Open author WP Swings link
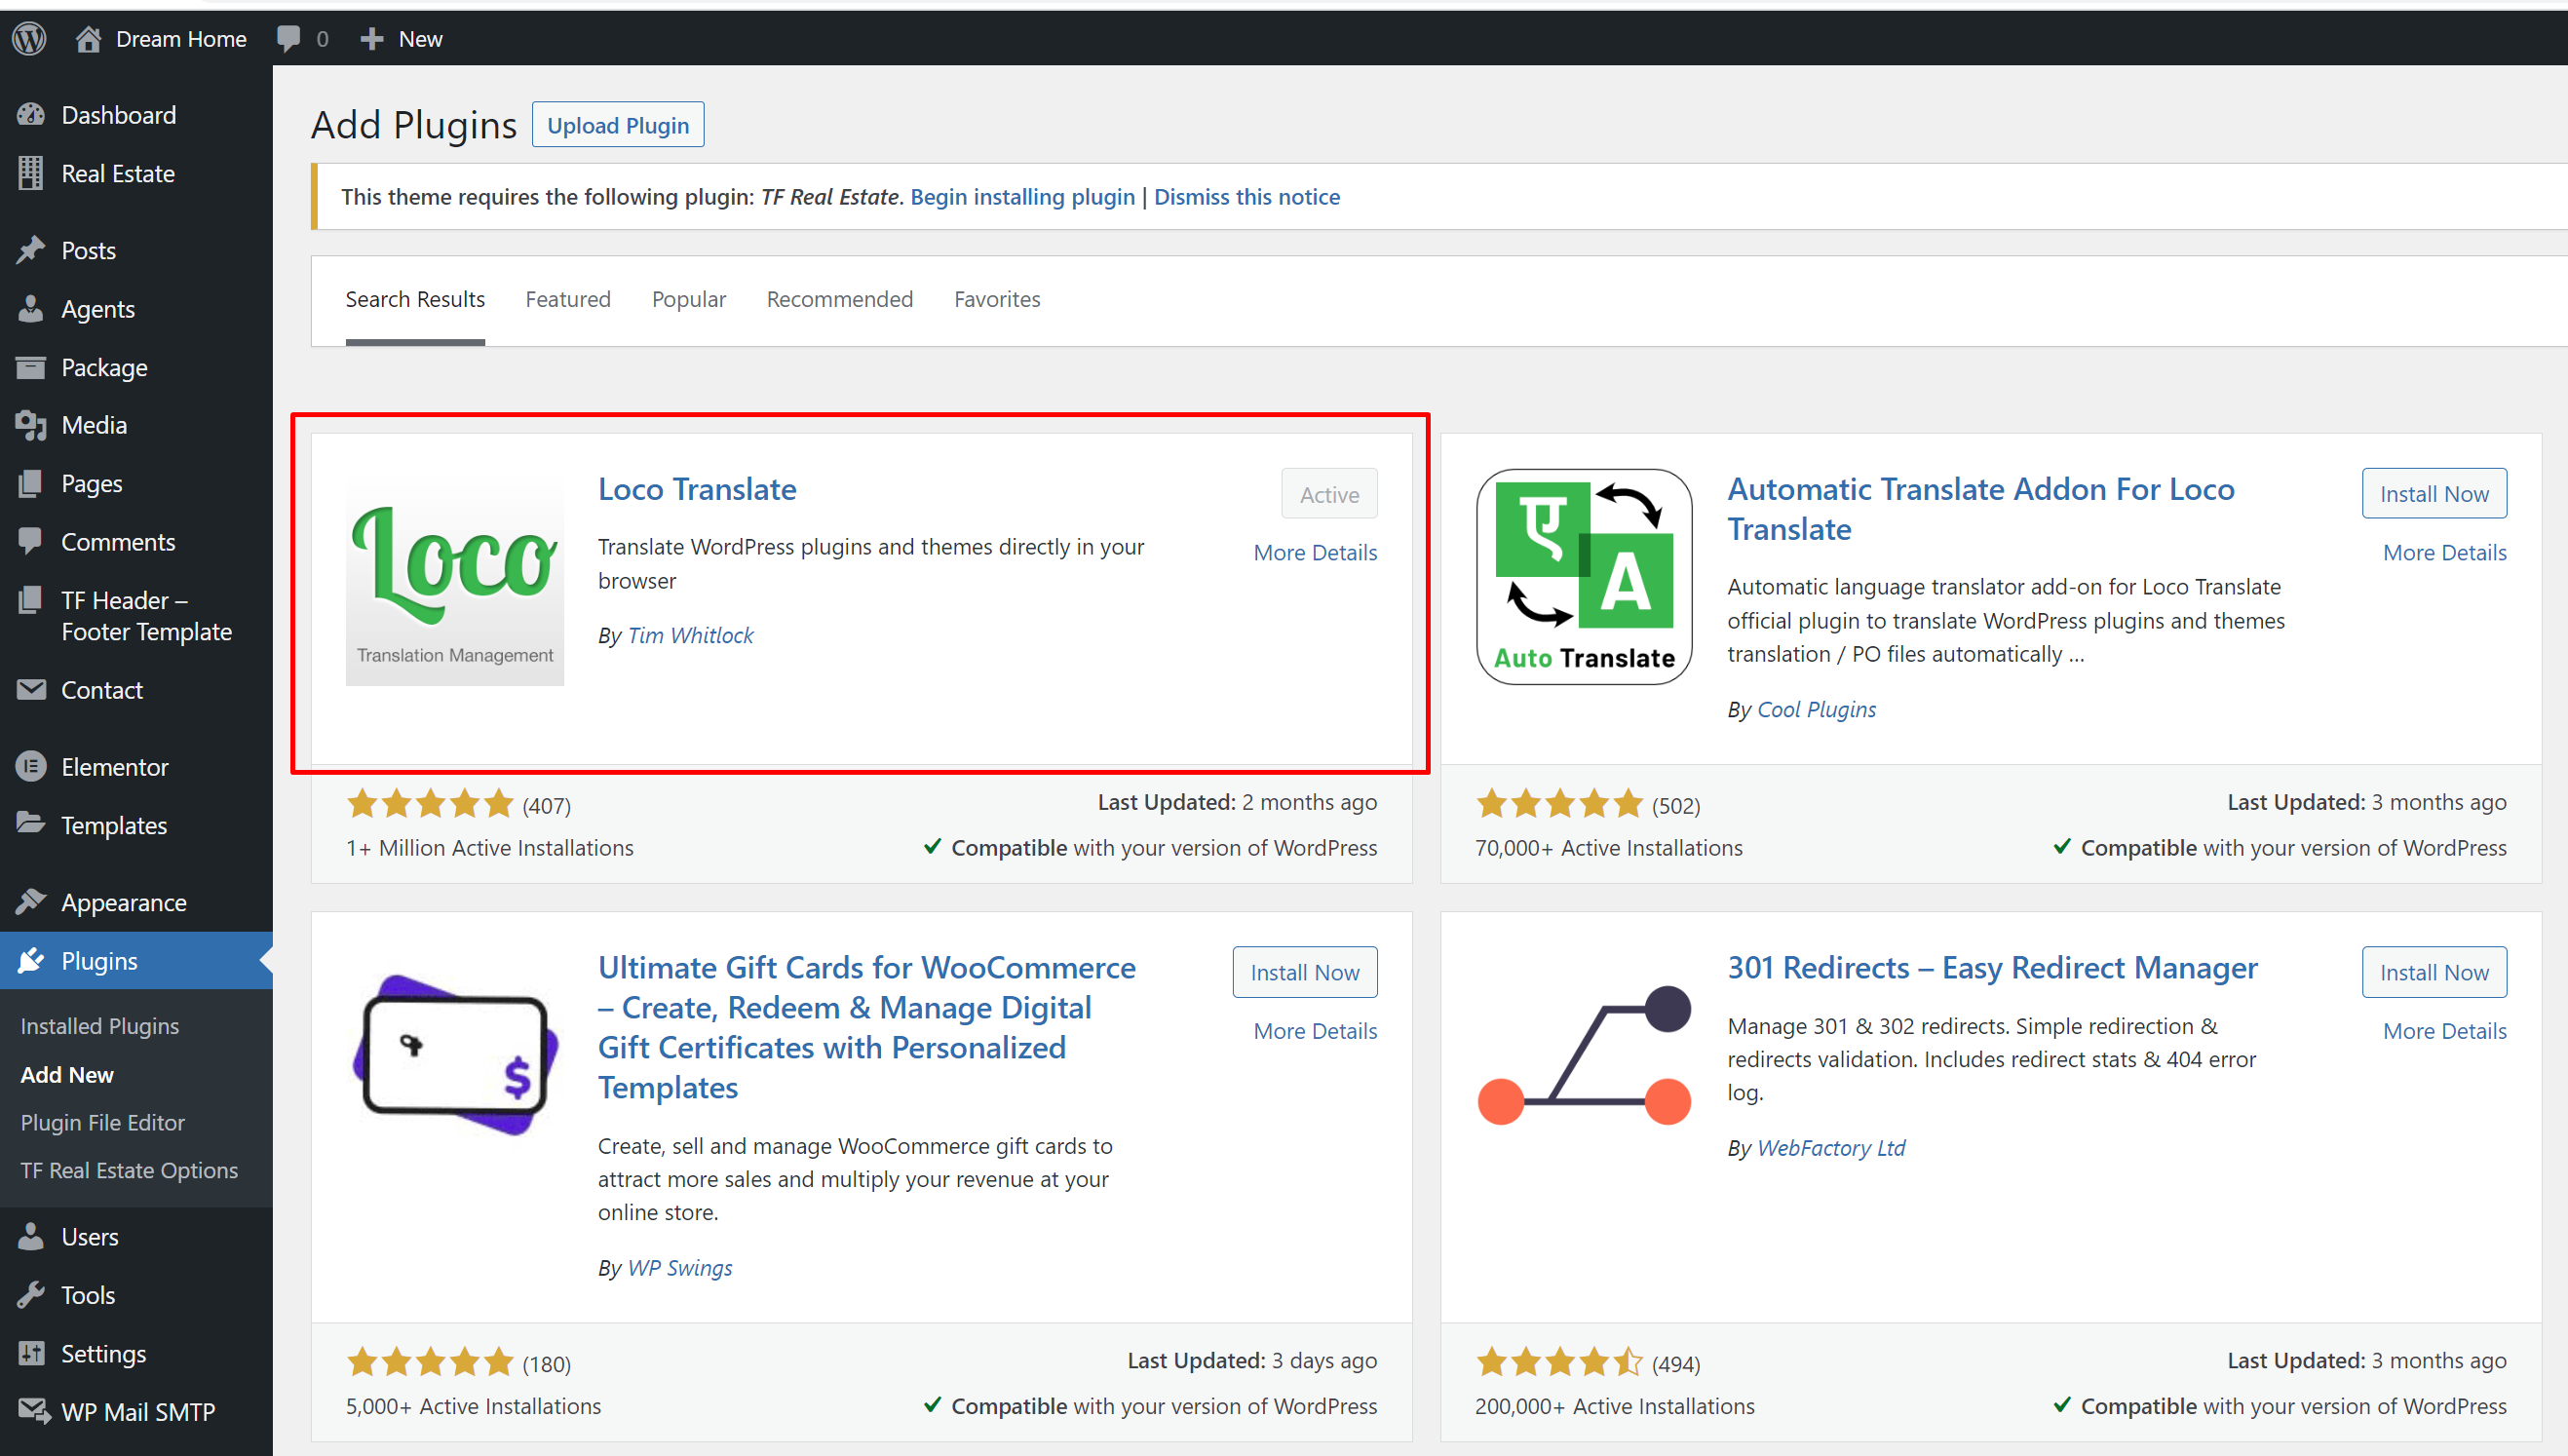The width and height of the screenshot is (2568, 1456). coord(679,1267)
